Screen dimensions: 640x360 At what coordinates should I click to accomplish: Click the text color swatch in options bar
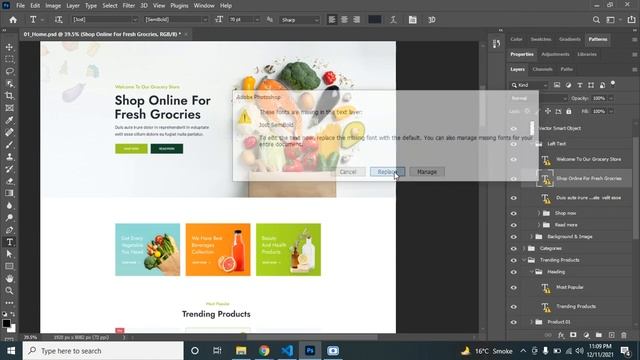[x=375, y=20]
